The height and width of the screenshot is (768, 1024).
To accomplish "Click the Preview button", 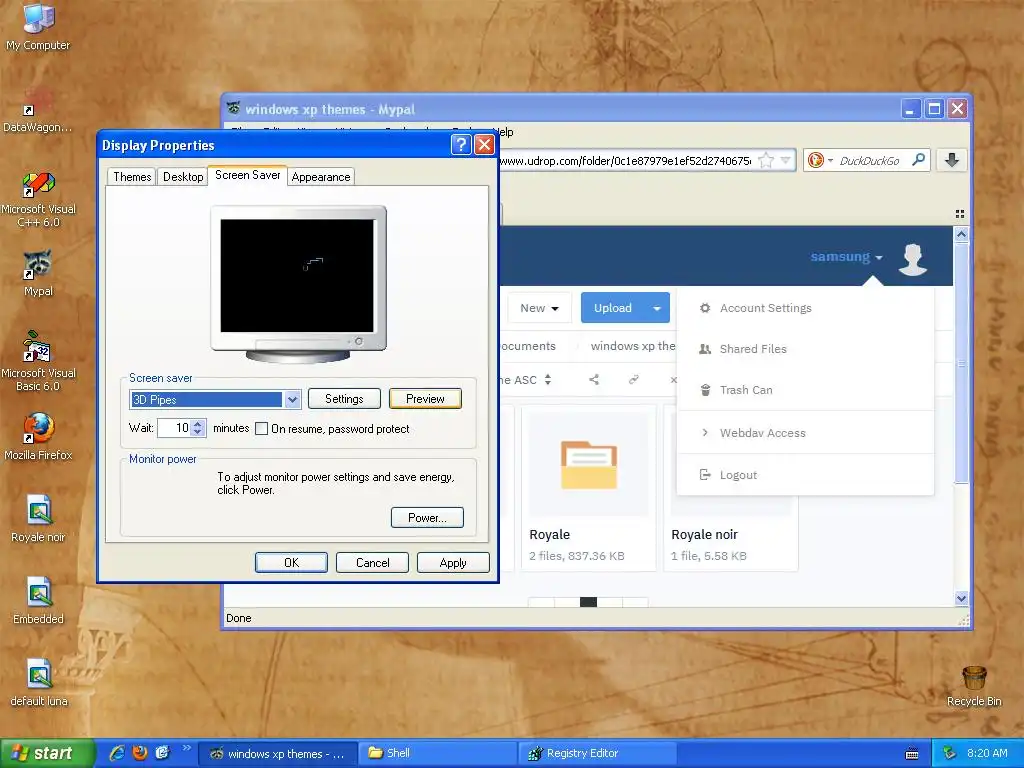I will click(x=425, y=398).
